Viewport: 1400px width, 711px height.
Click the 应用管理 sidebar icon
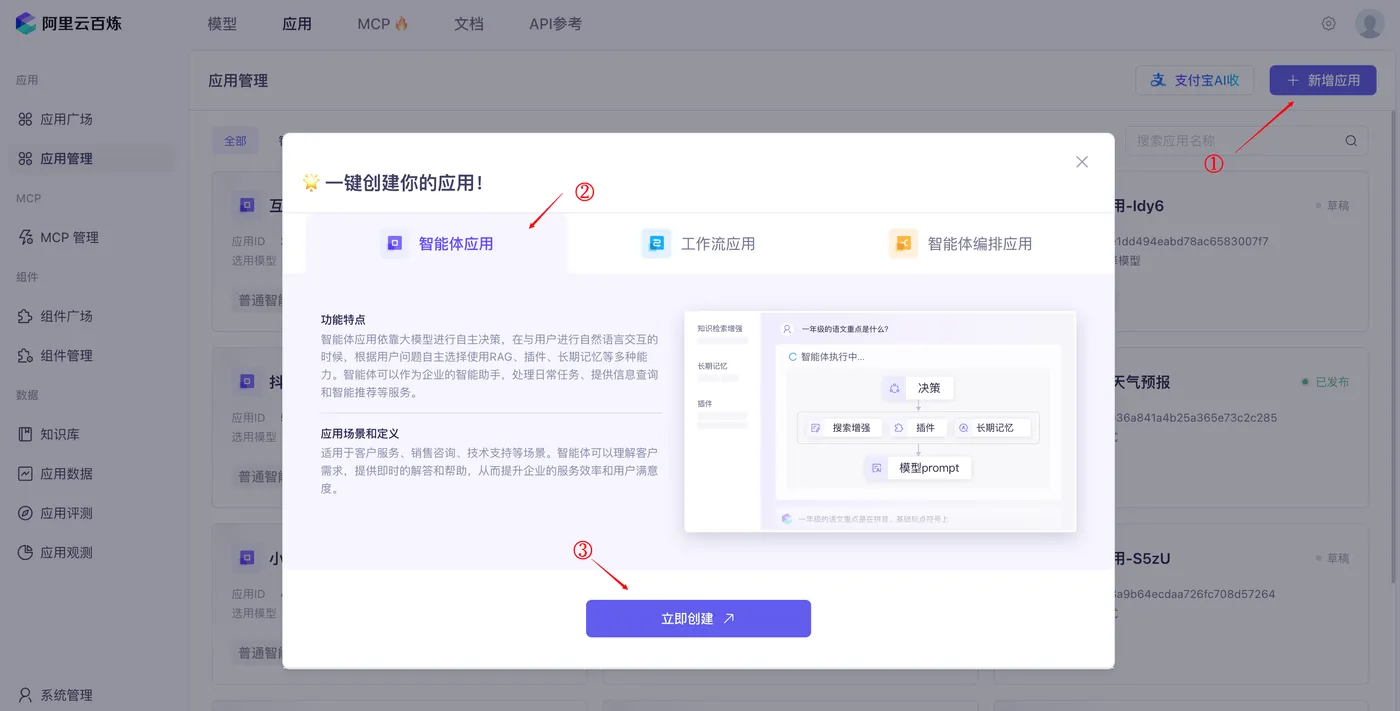26,158
